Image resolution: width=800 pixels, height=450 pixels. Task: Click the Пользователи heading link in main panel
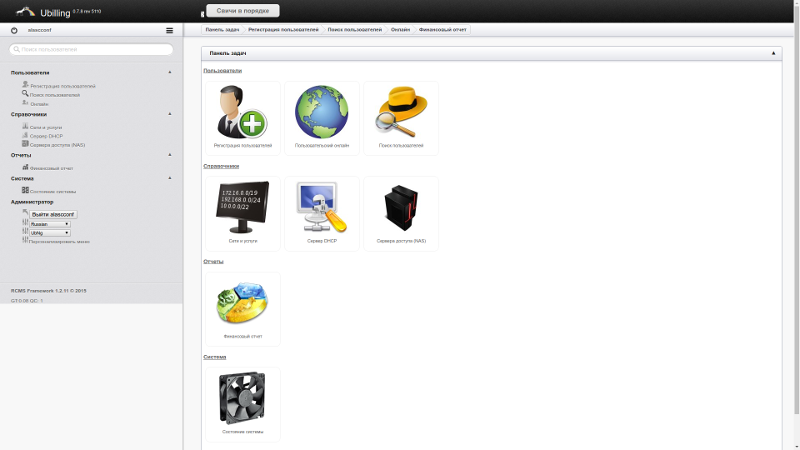pyautogui.click(x=222, y=70)
